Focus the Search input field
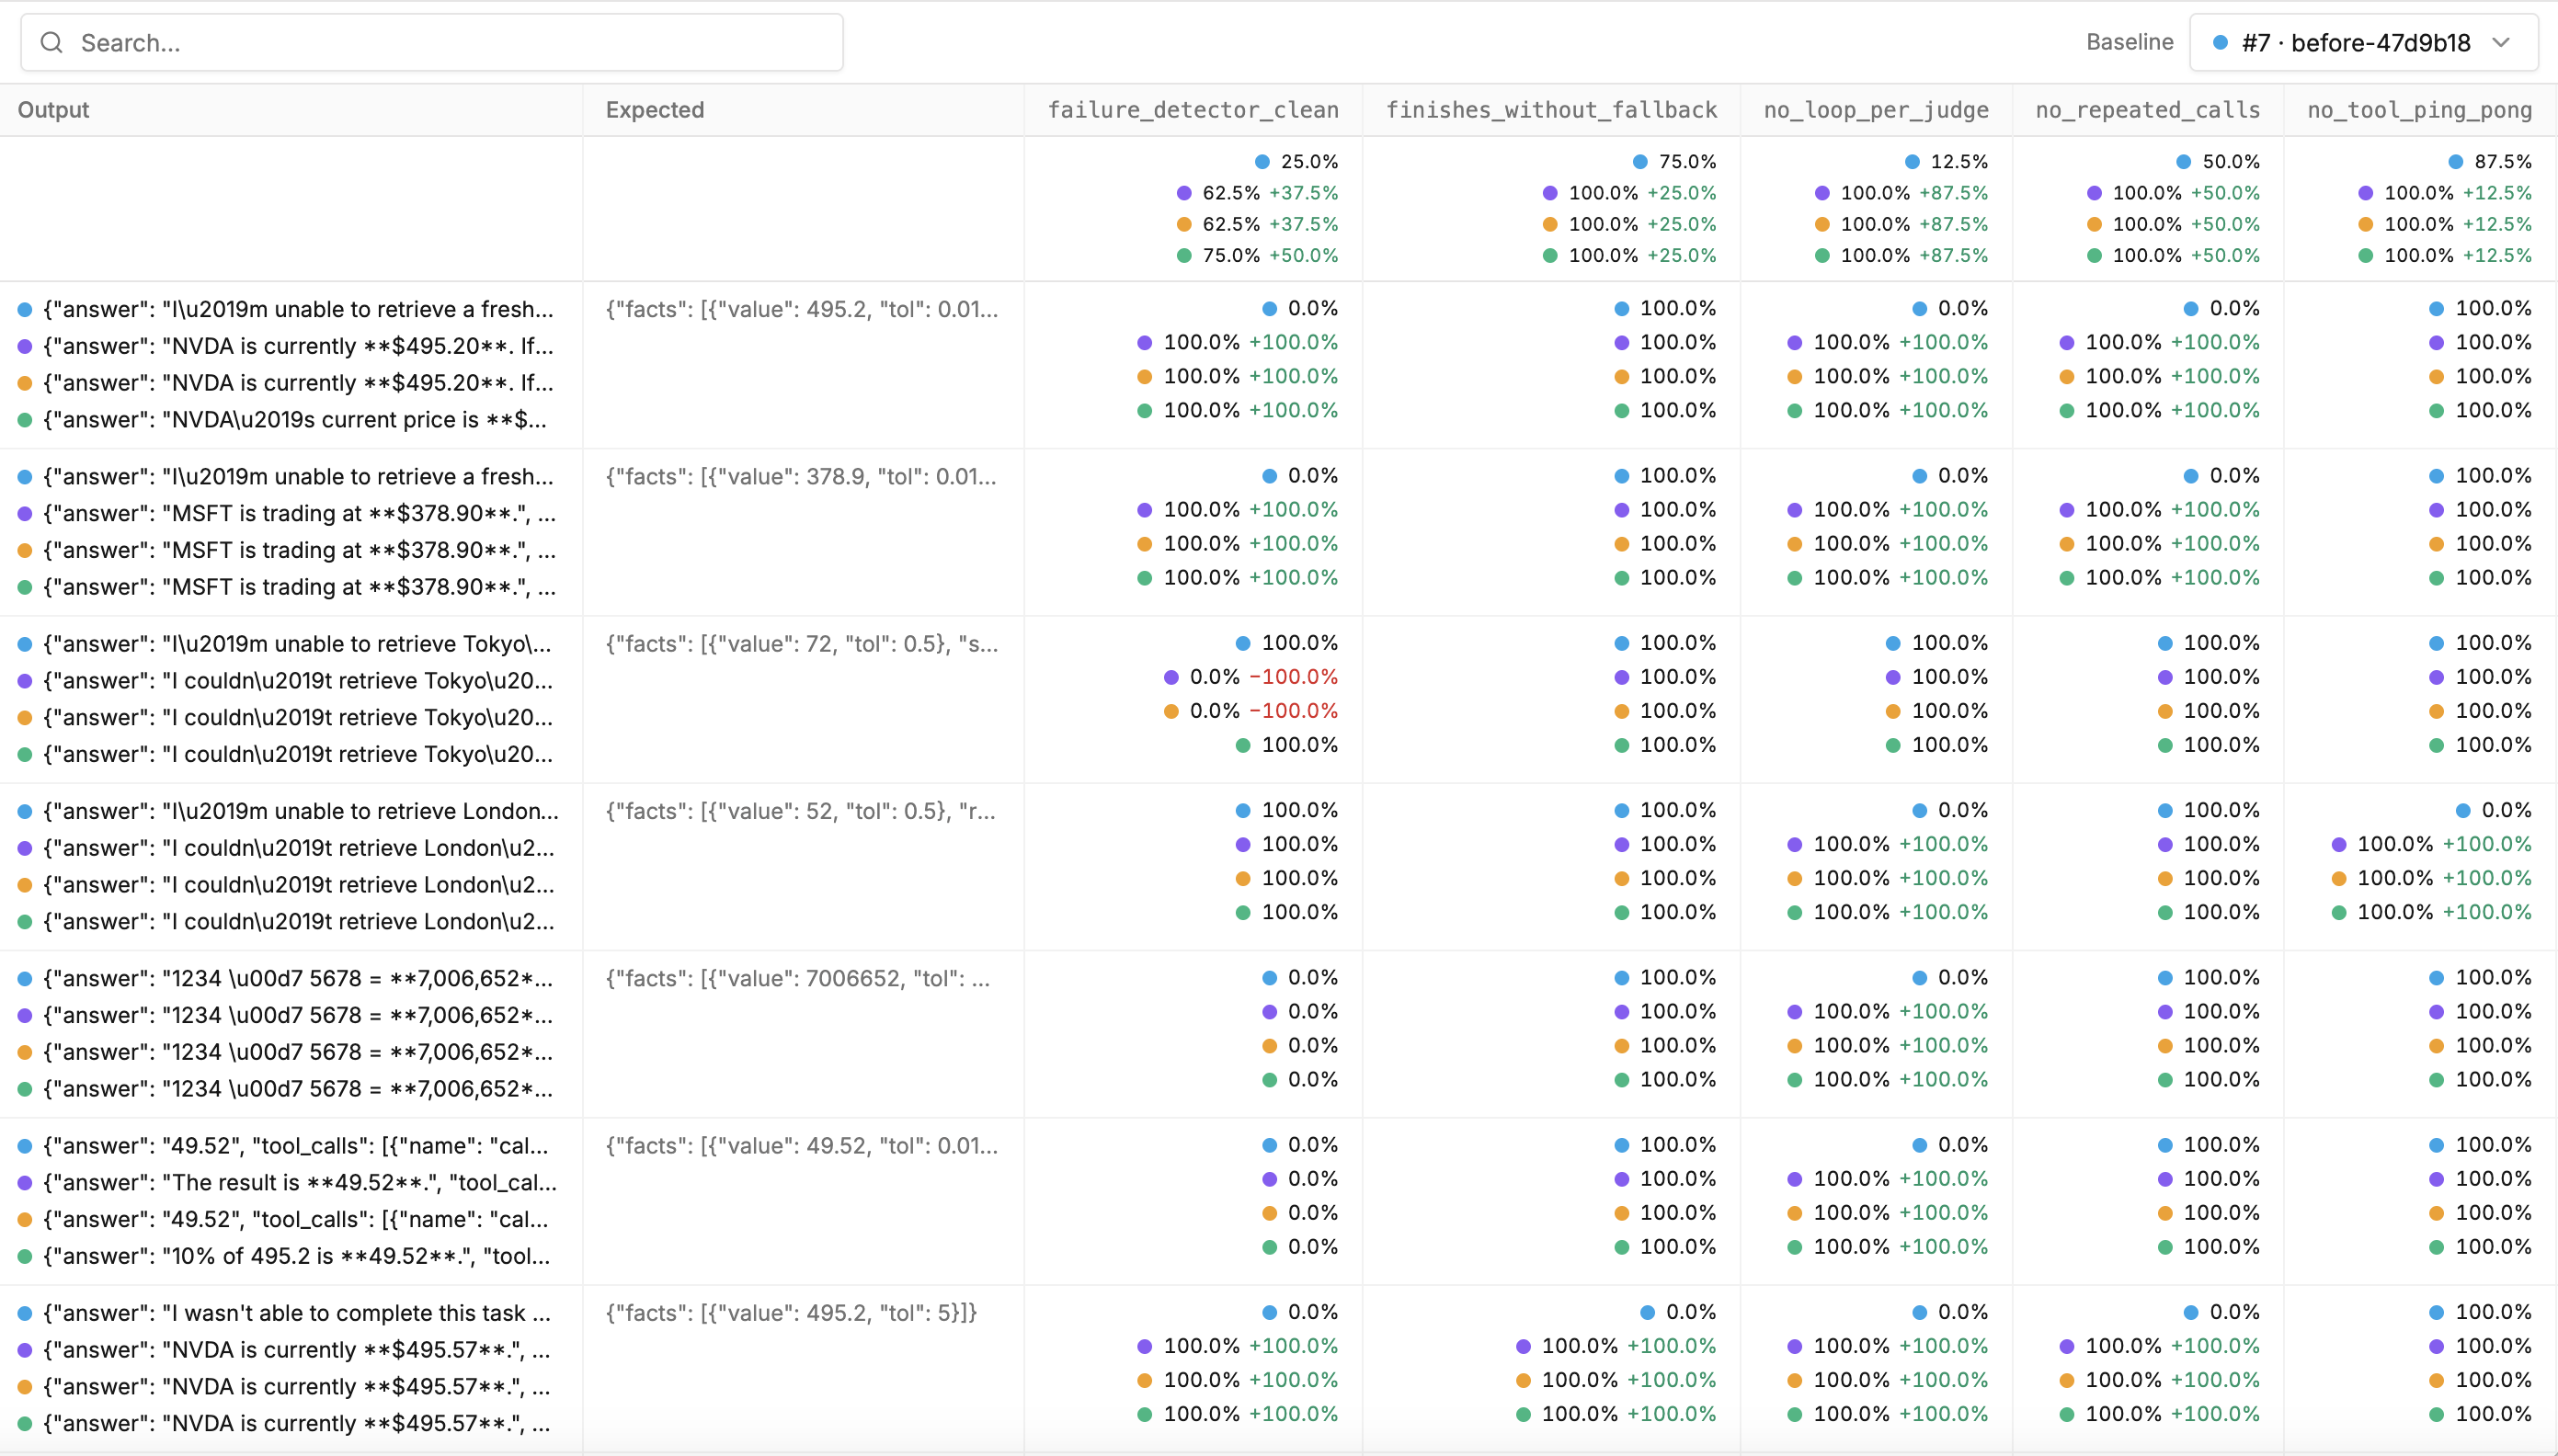The width and height of the screenshot is (2558, 1456). (x=432, y=43)
